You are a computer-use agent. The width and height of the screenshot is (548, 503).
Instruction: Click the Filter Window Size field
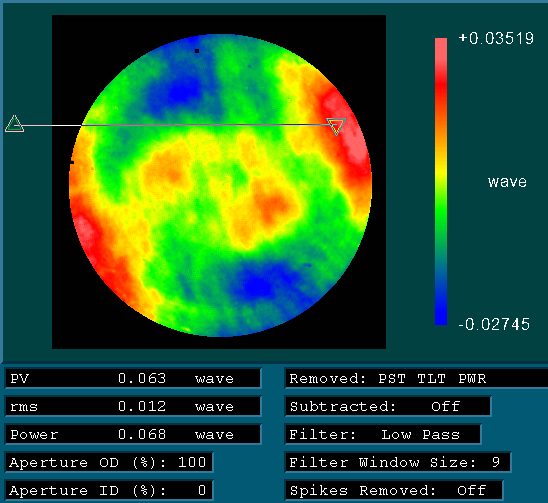point(398,462)
